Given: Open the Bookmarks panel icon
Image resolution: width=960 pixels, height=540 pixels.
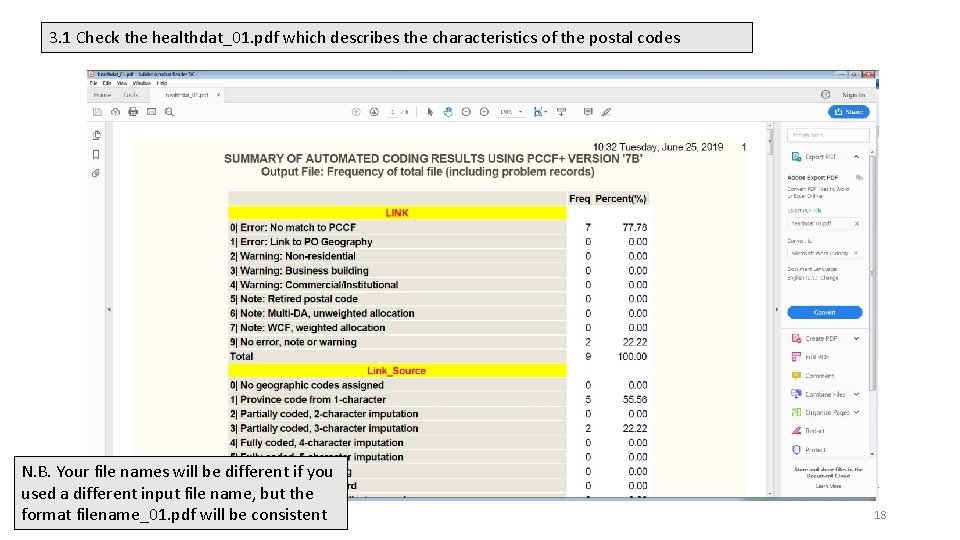Looking at the screenshot, I should [96, 154].
